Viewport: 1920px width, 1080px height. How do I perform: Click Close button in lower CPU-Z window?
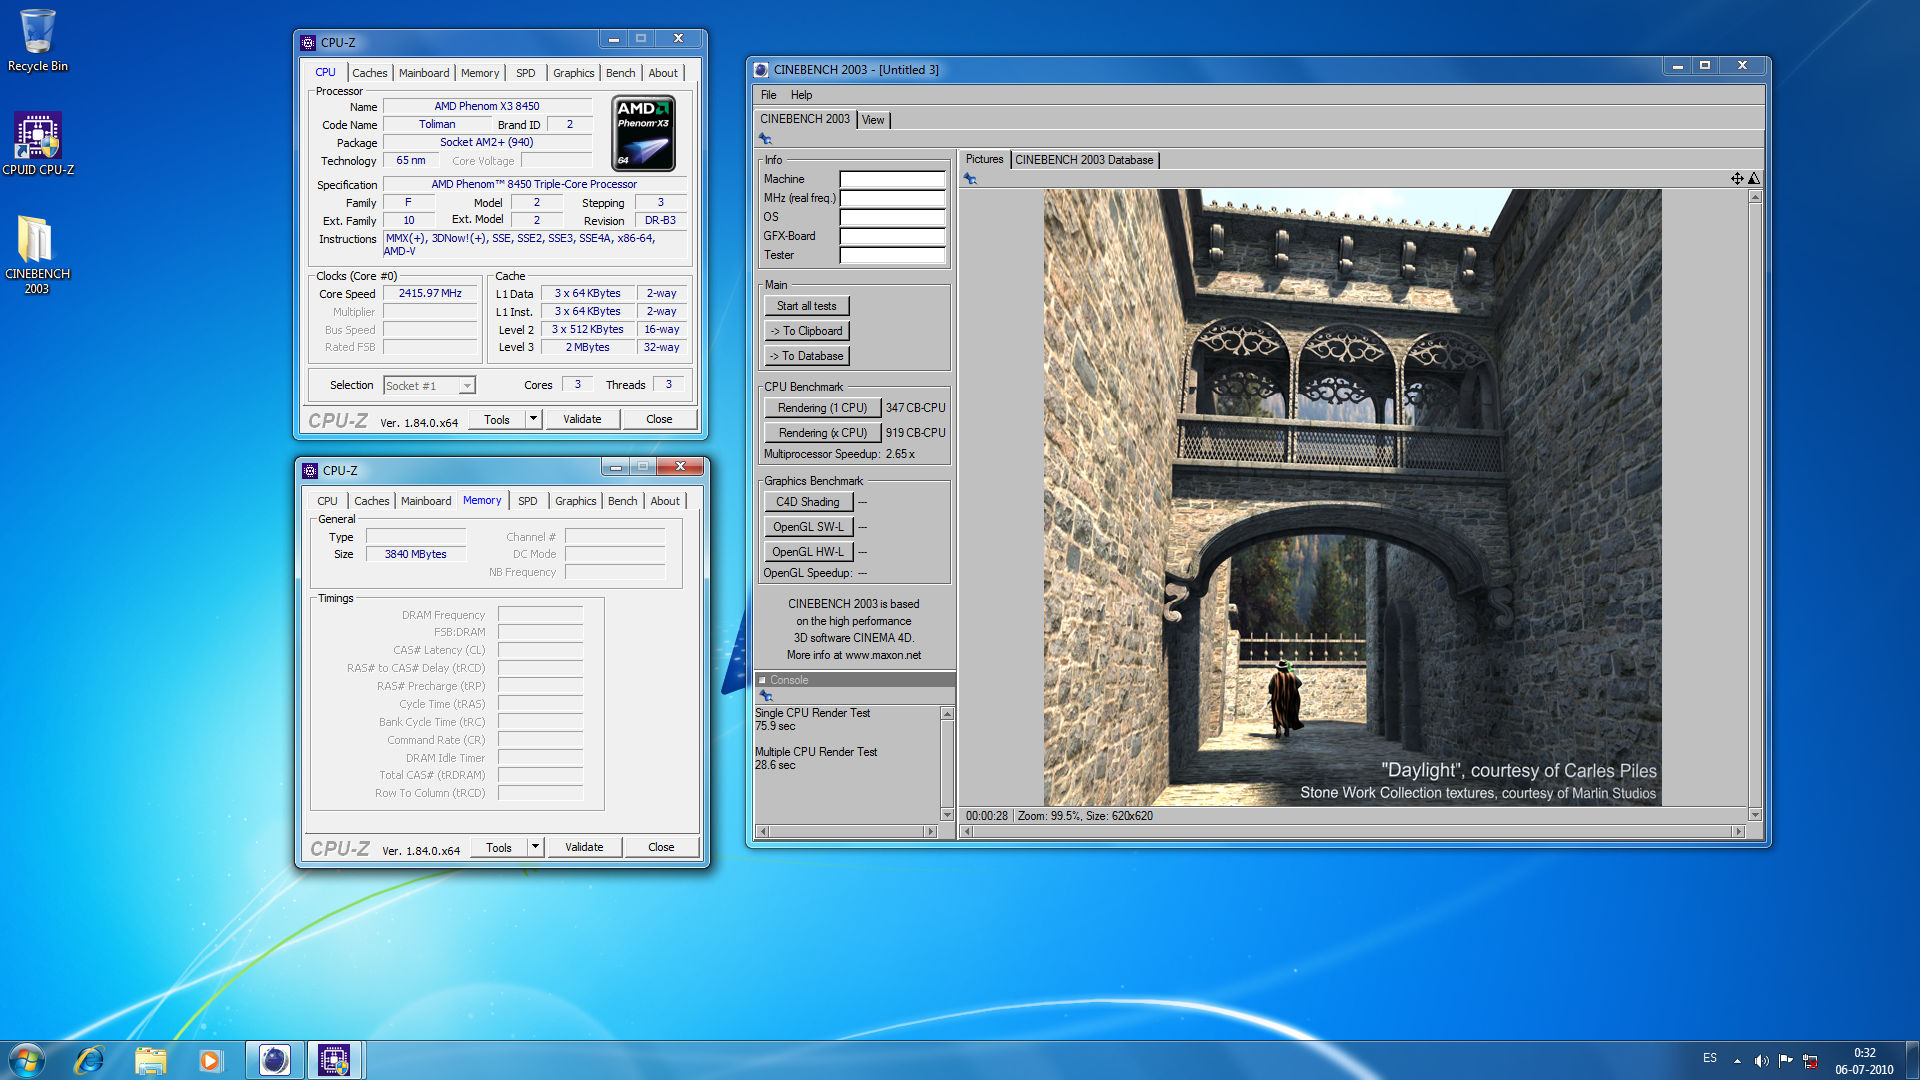(x=661, y=847)
